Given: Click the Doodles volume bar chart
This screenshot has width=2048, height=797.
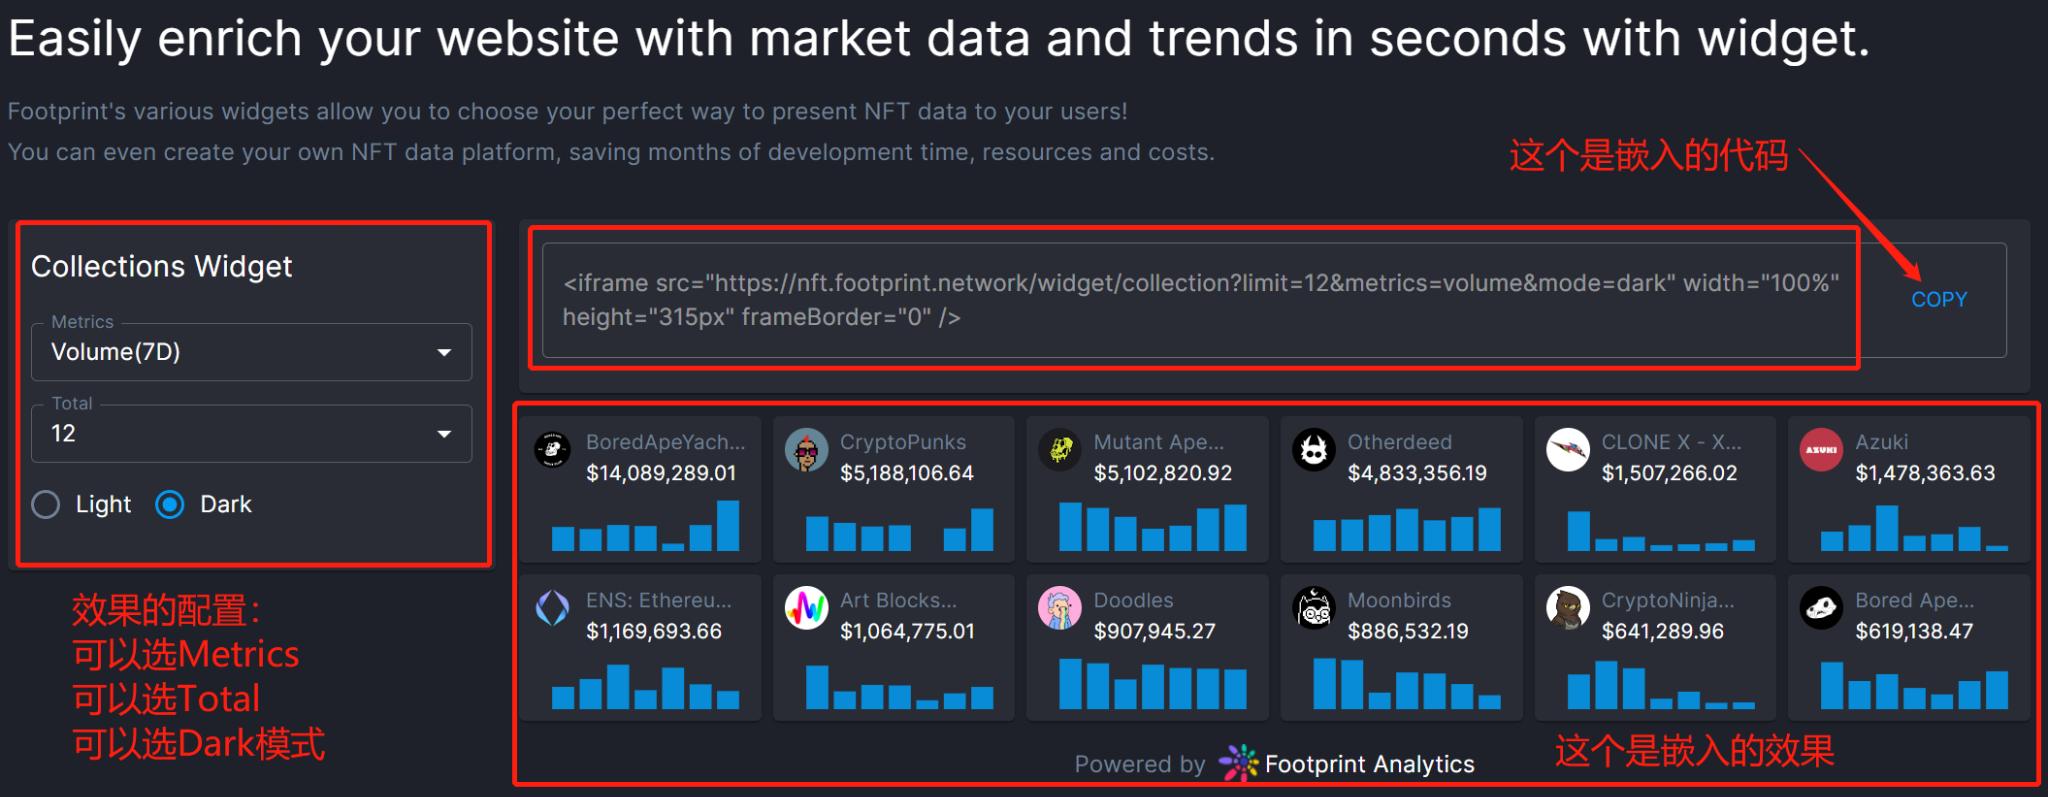Looking at the screenshot, I should coord(1152,684).
